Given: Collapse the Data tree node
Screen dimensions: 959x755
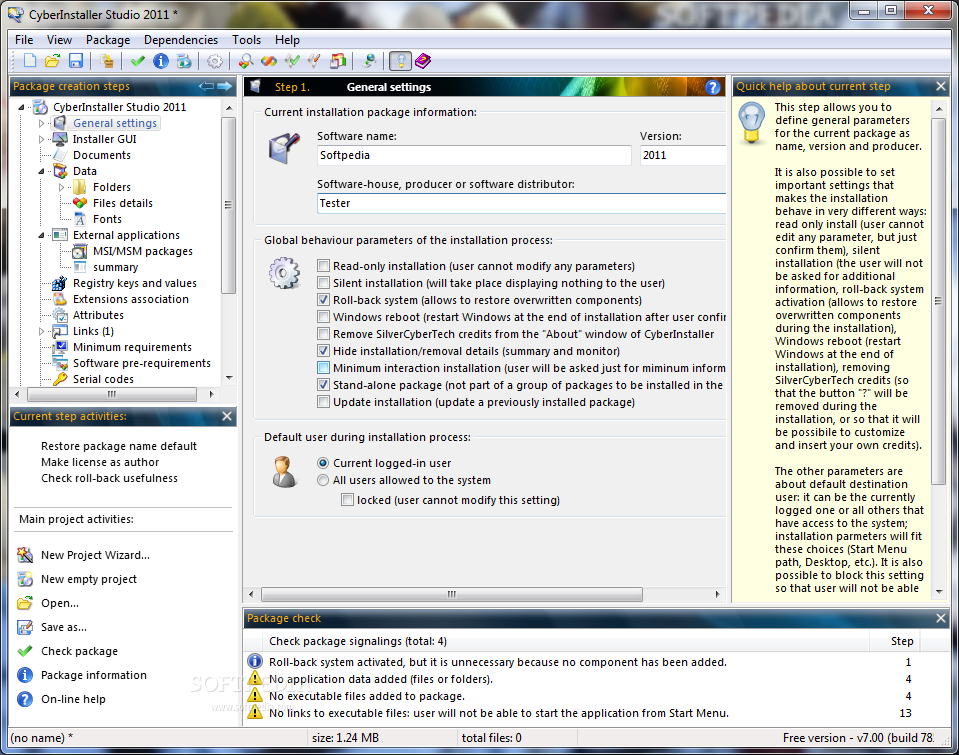Looking at the screenshot, I should (42, 171).
